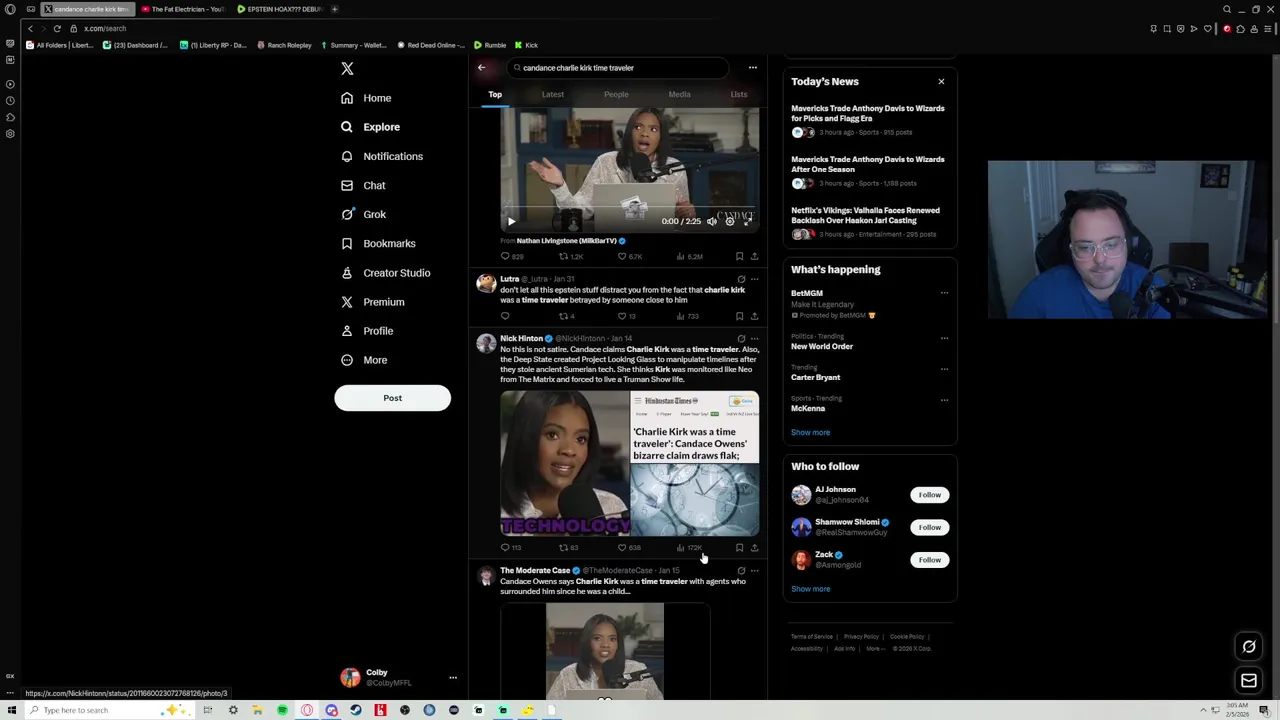The width and height of the screenshot is (1280, 720).
Task: Show more under Who to follow
Action: point(810,589)
